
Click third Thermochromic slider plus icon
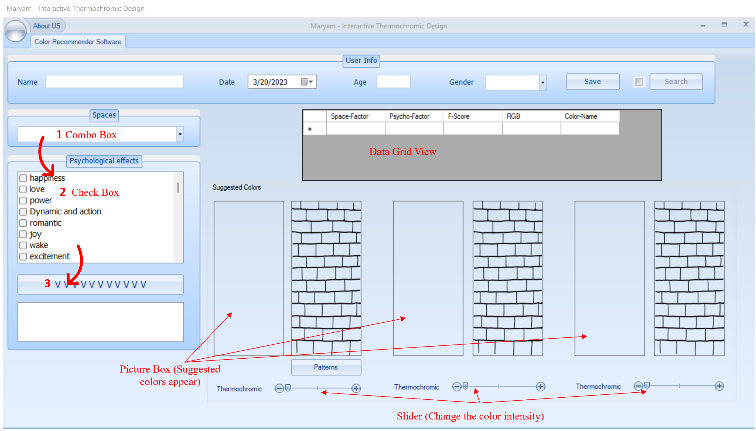tap(719, 386)
